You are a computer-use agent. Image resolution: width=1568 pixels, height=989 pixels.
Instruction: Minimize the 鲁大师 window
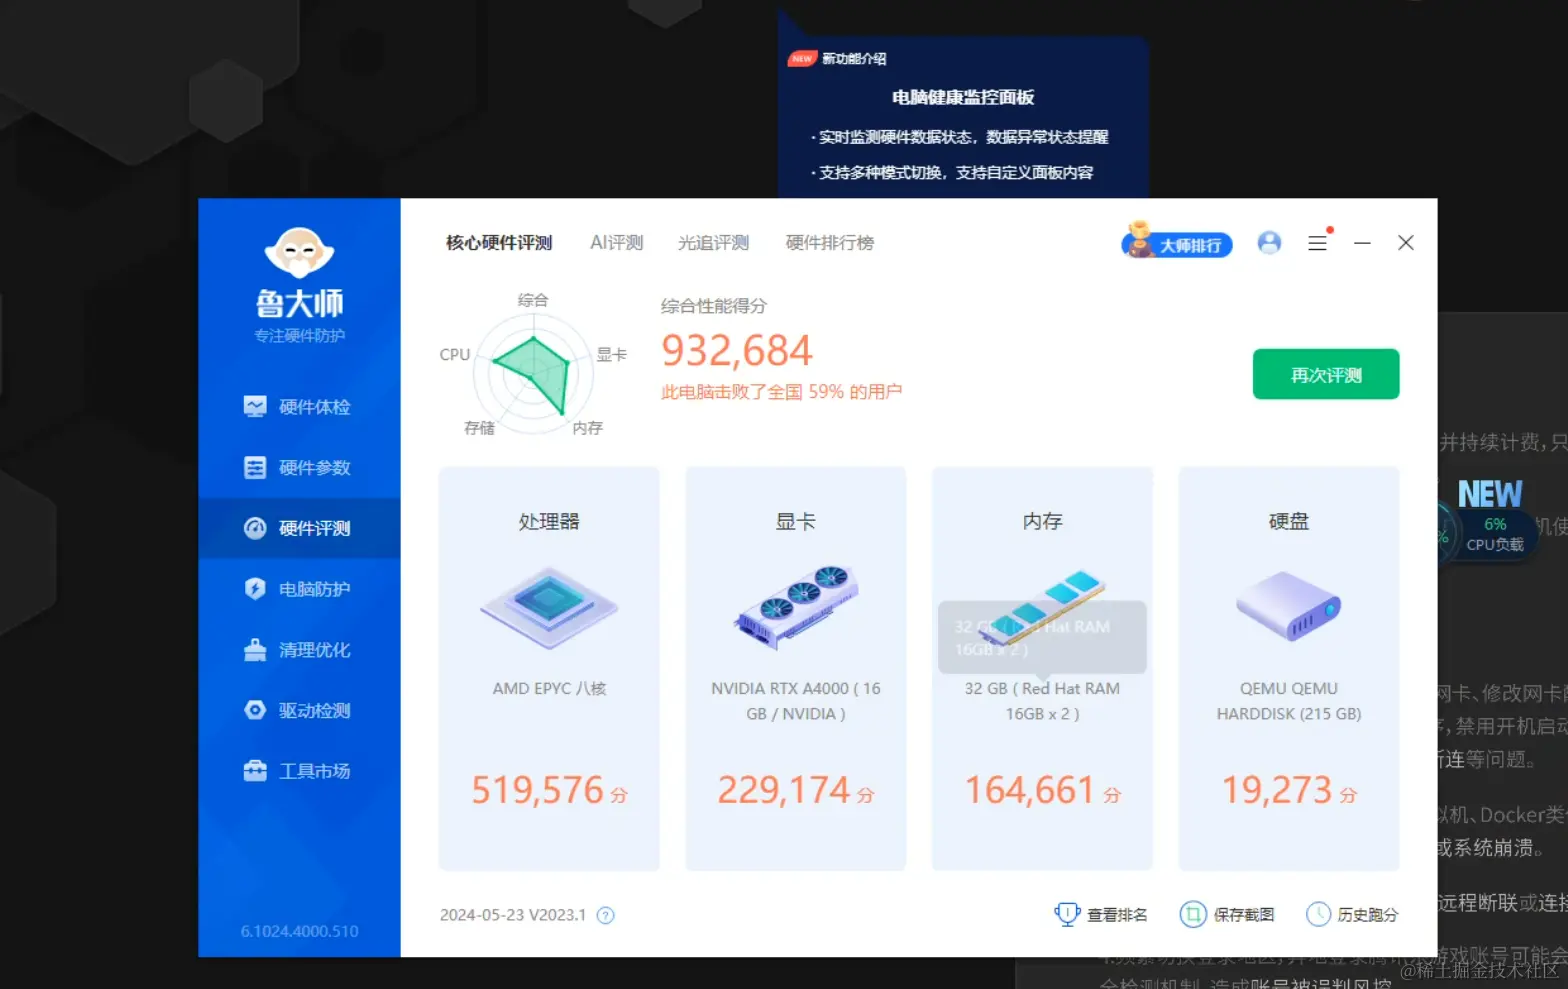pyautogui.click(x=1362, y=243)
